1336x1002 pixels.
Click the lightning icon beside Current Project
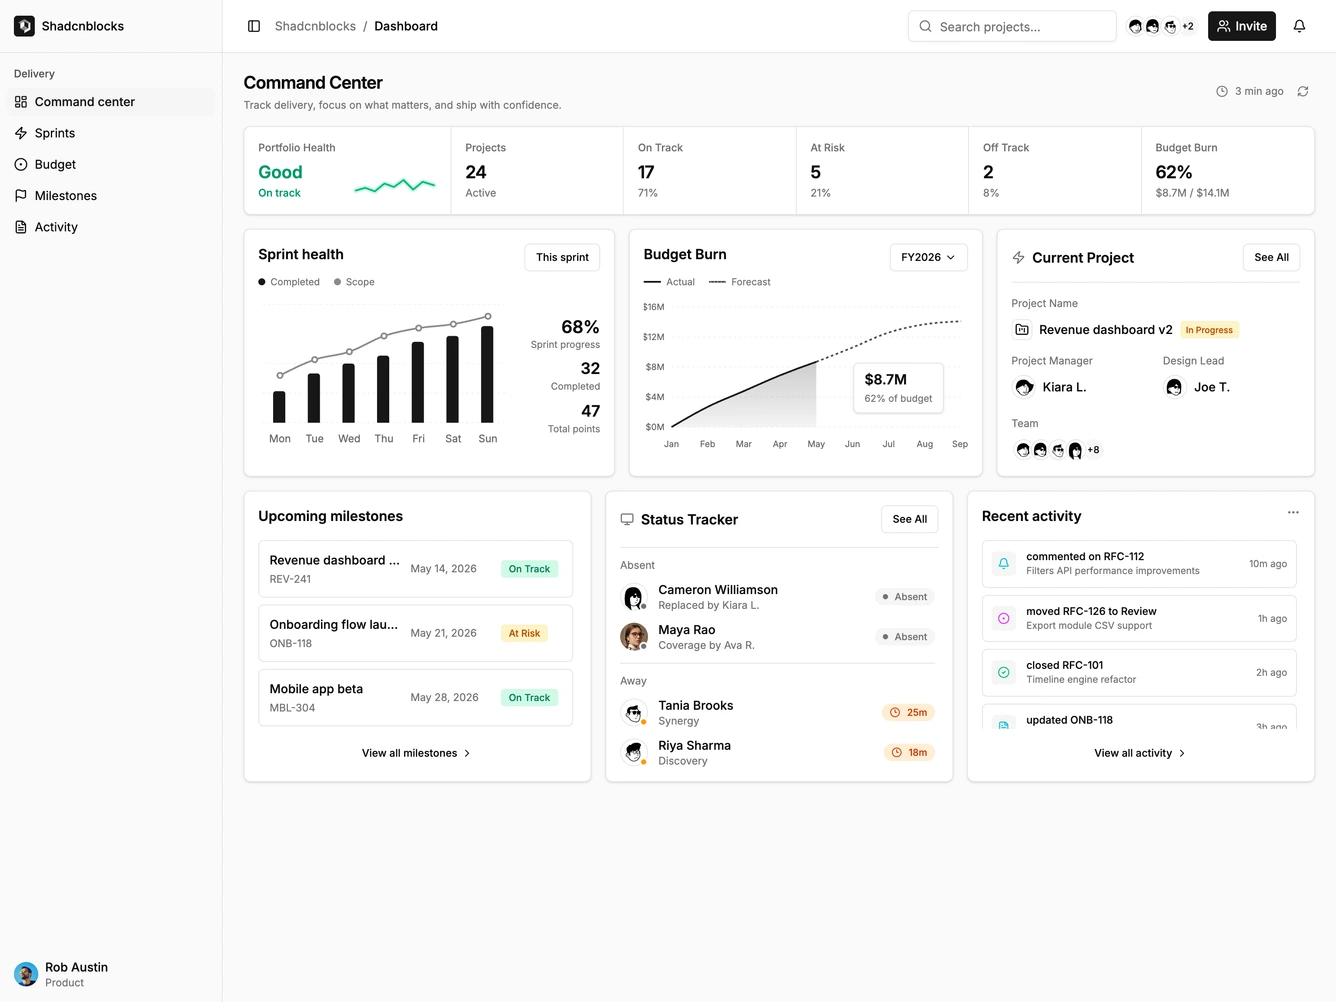pos(1019,257)
